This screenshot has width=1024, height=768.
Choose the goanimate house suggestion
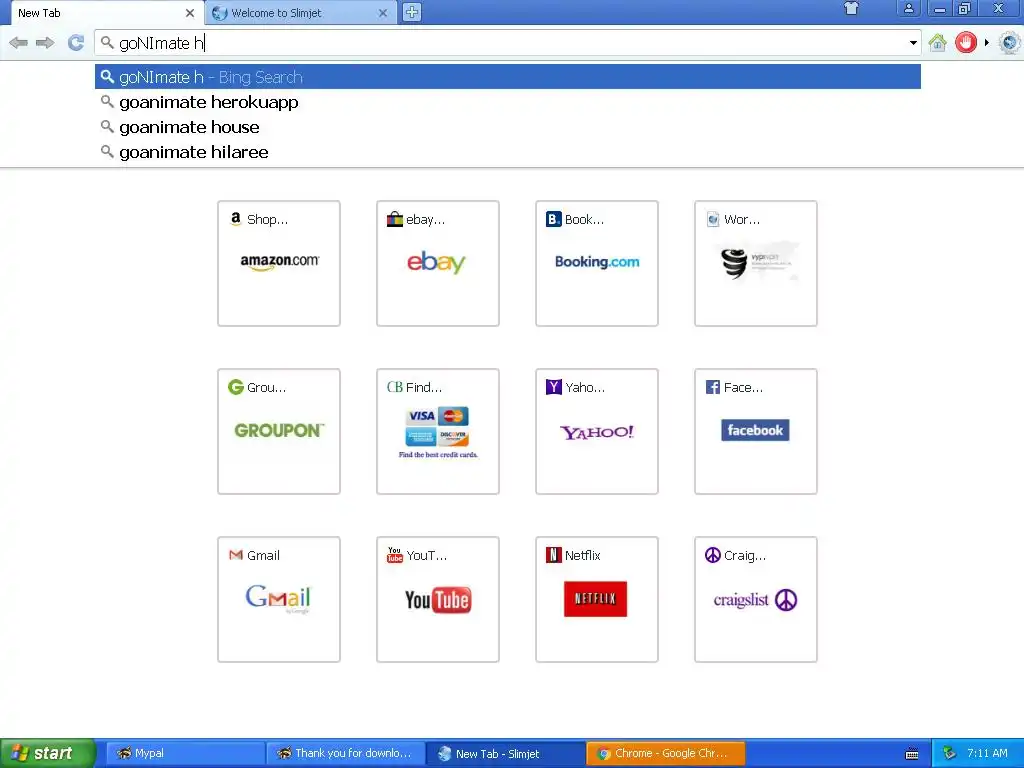[508, 127]
